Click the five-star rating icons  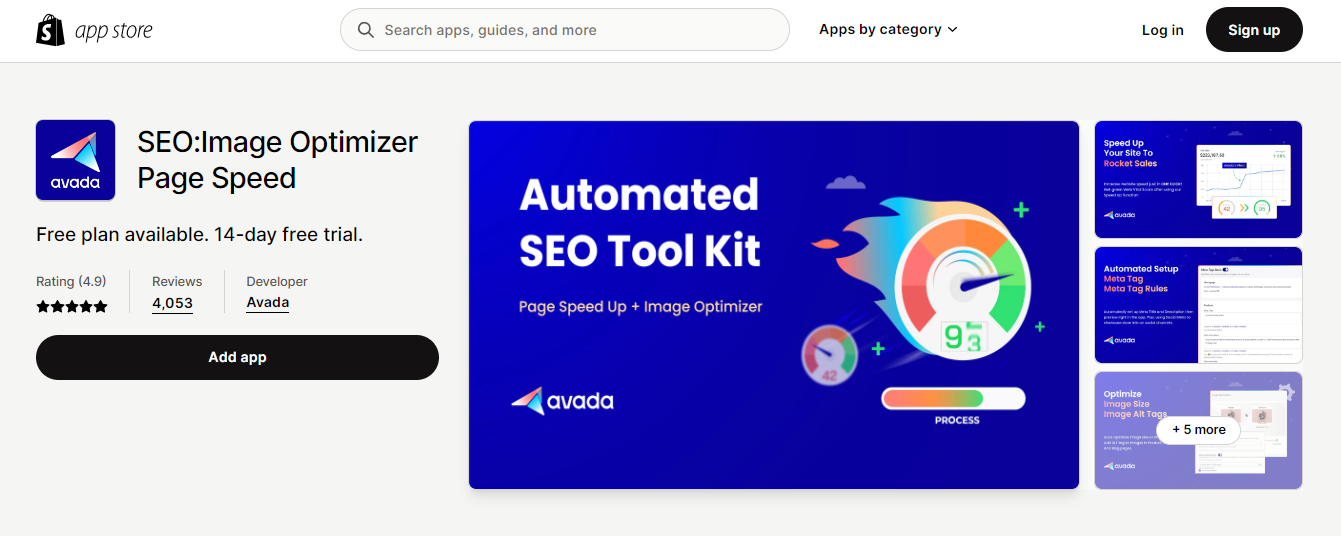(72, 307)
